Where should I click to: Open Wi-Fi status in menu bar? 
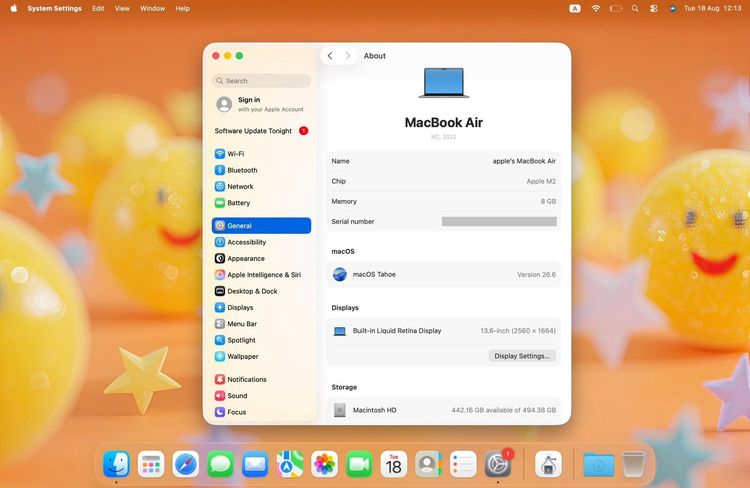596,8
